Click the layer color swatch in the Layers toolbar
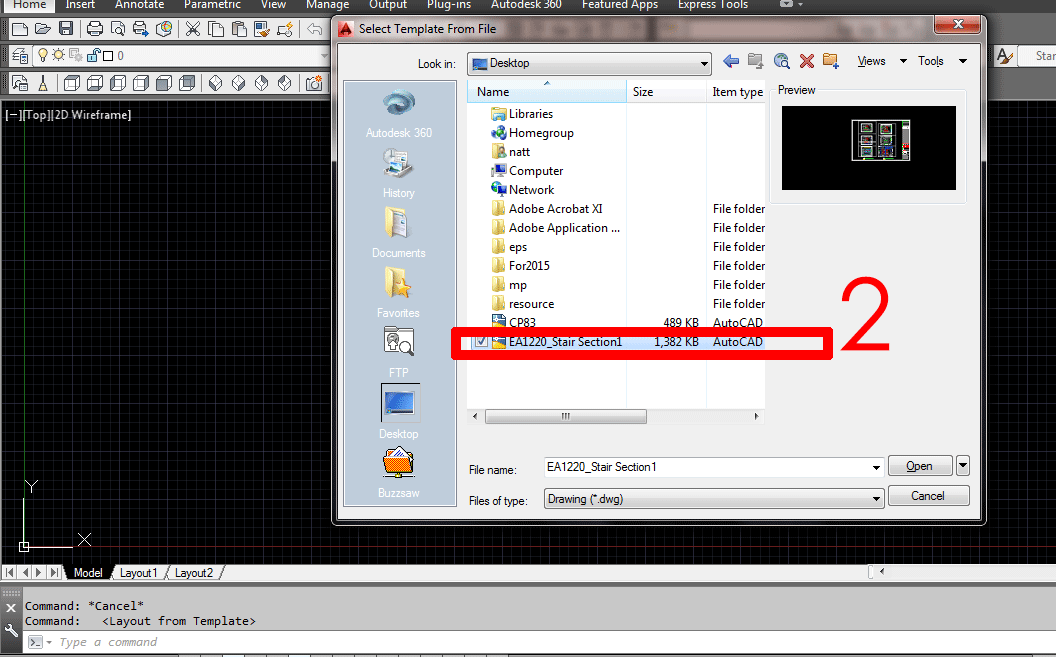 108,55
